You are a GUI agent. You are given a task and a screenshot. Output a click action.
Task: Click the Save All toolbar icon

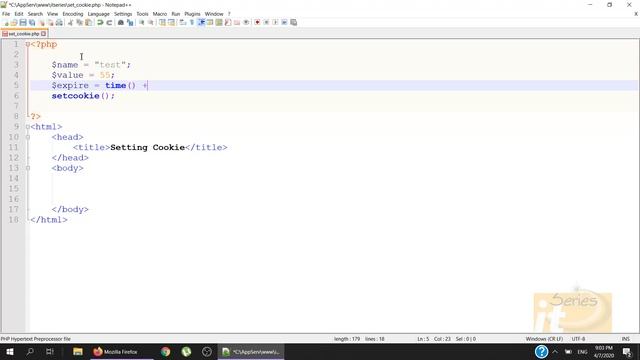(x=32, y=22)
